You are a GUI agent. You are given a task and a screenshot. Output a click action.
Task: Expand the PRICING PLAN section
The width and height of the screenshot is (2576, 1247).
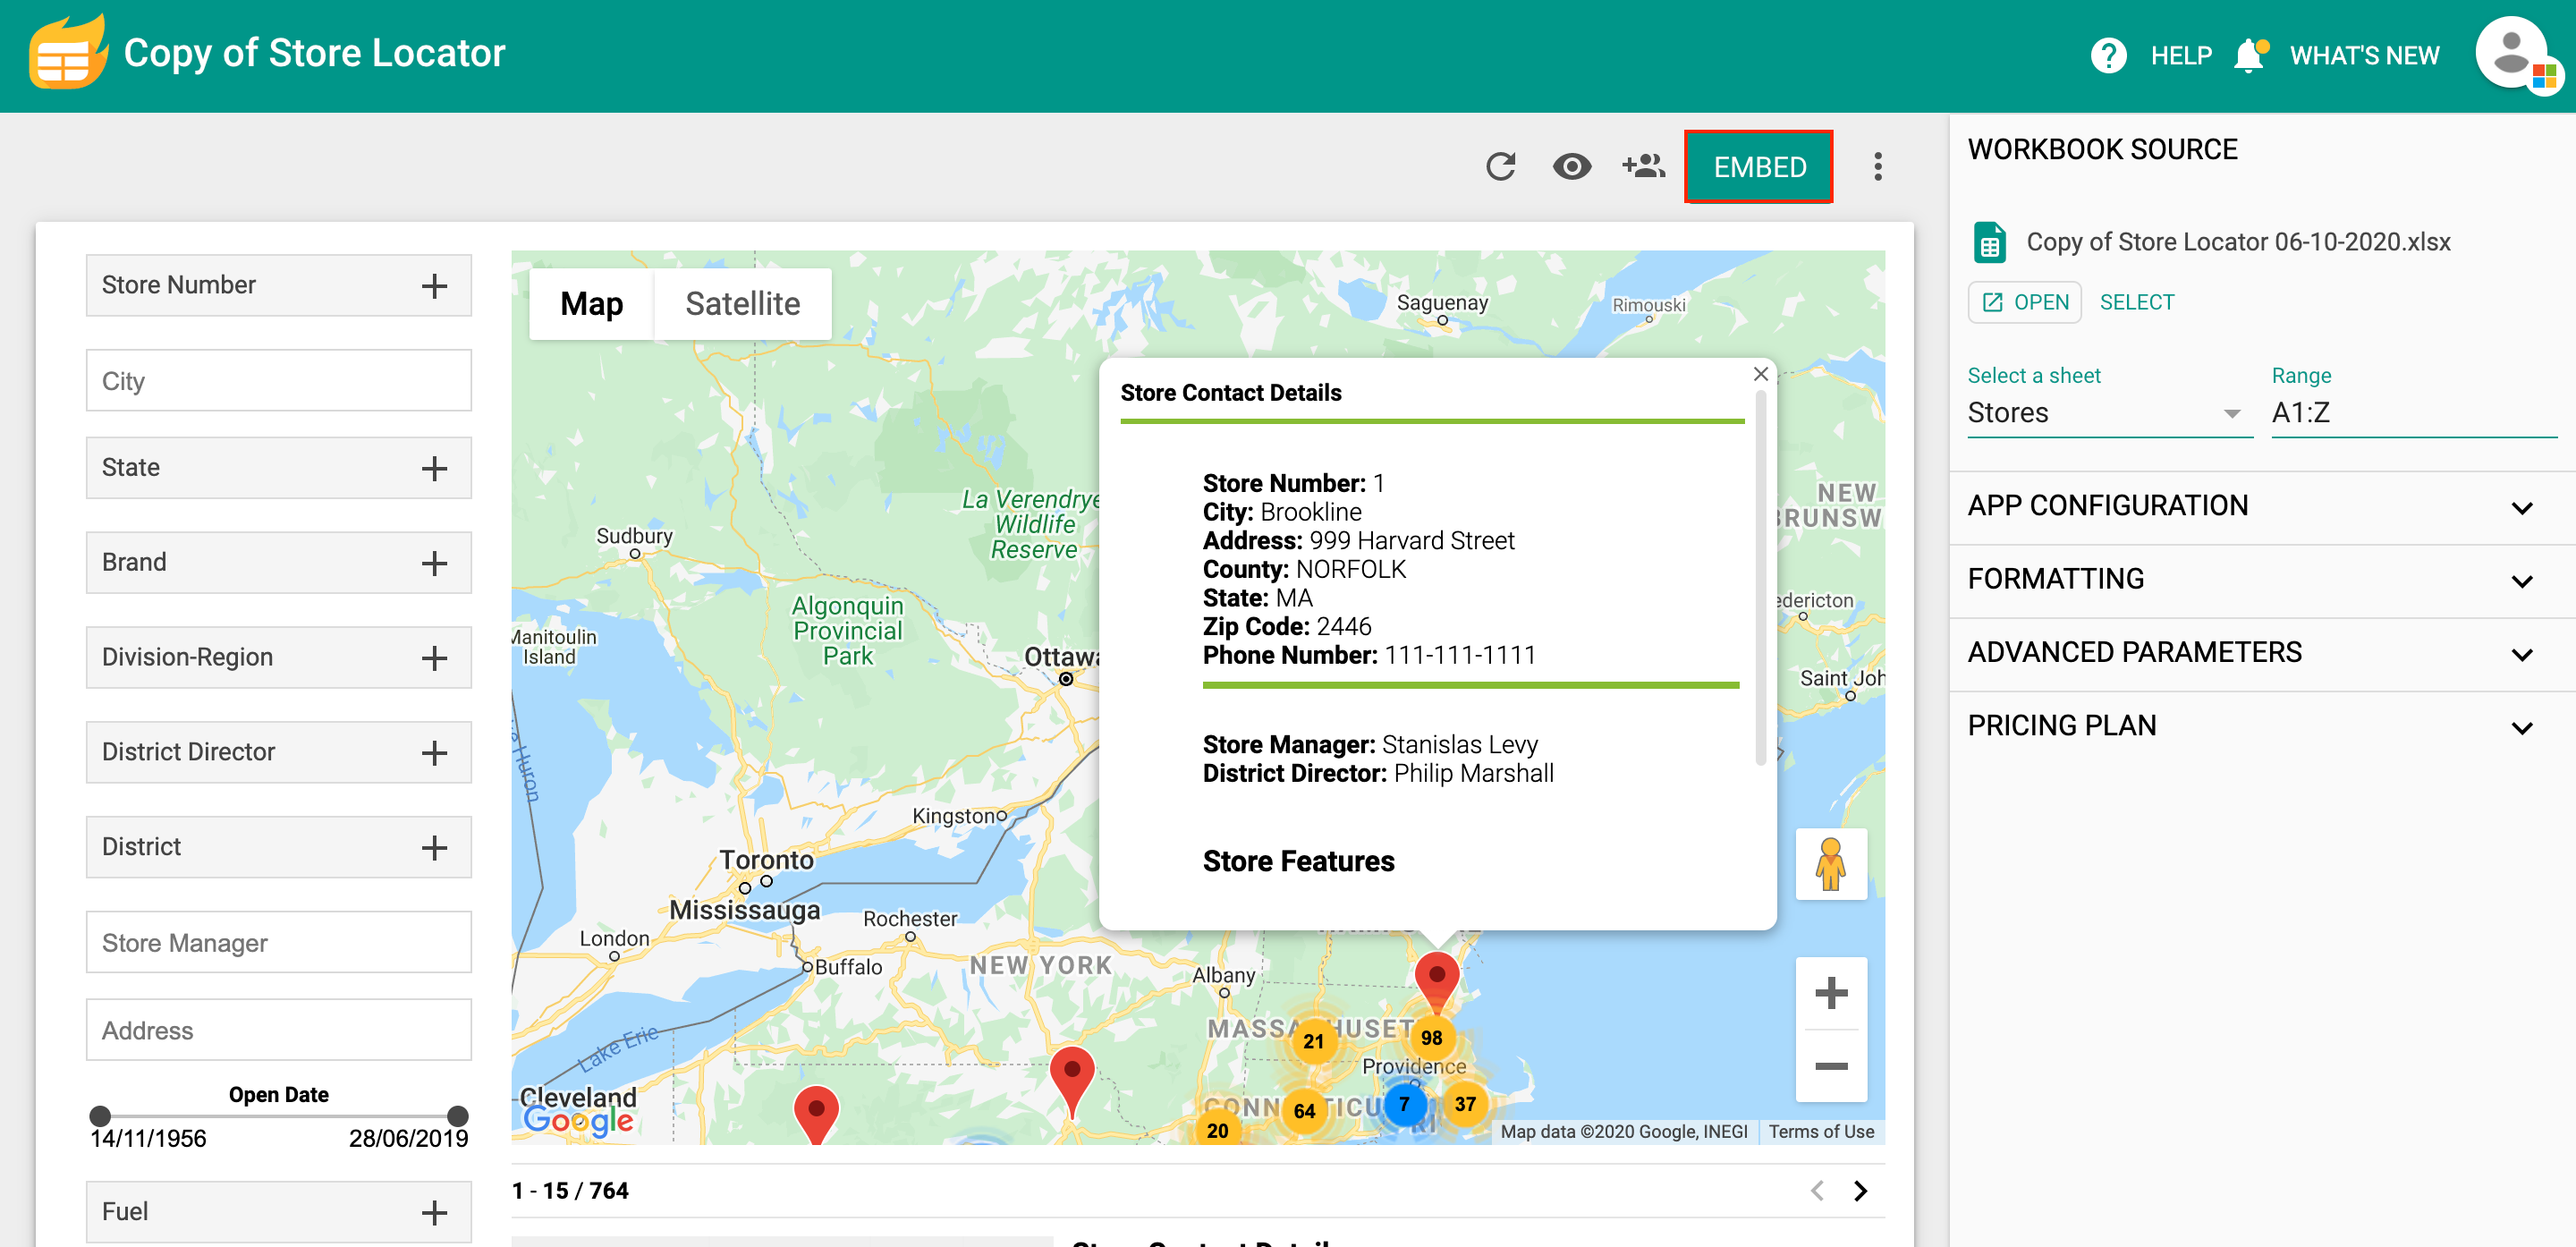point(2262,726)
